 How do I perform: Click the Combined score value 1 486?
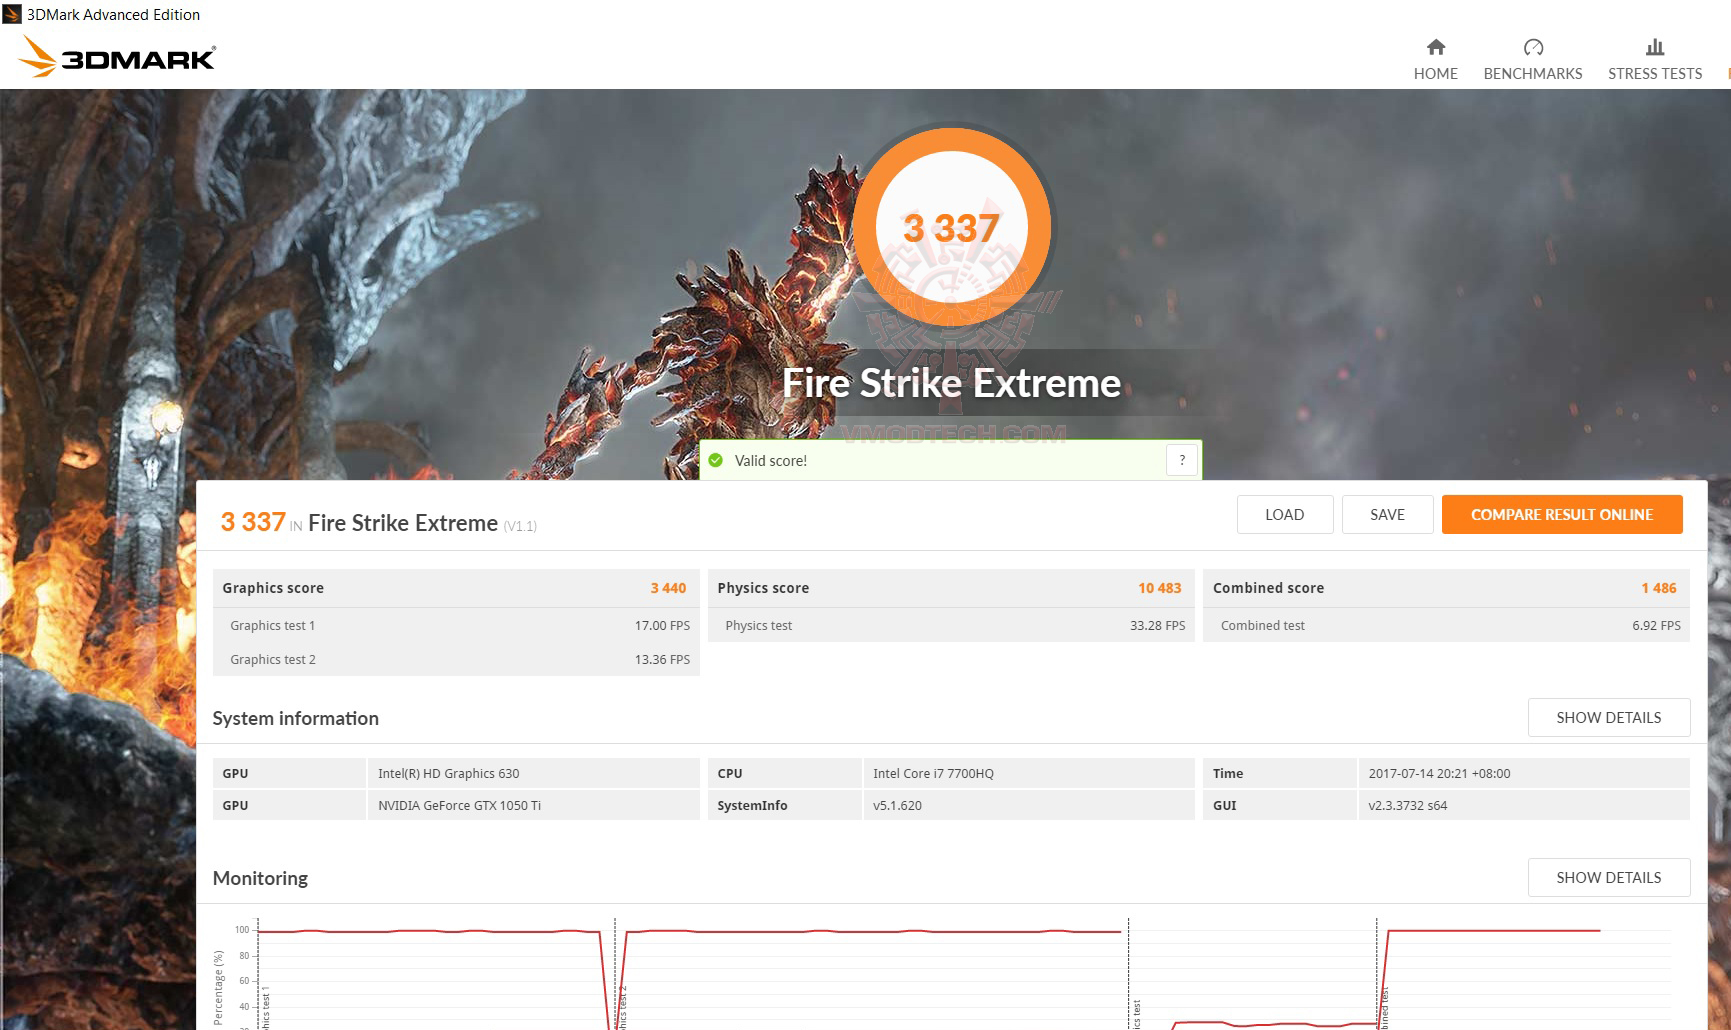[x=1658, y=588]
